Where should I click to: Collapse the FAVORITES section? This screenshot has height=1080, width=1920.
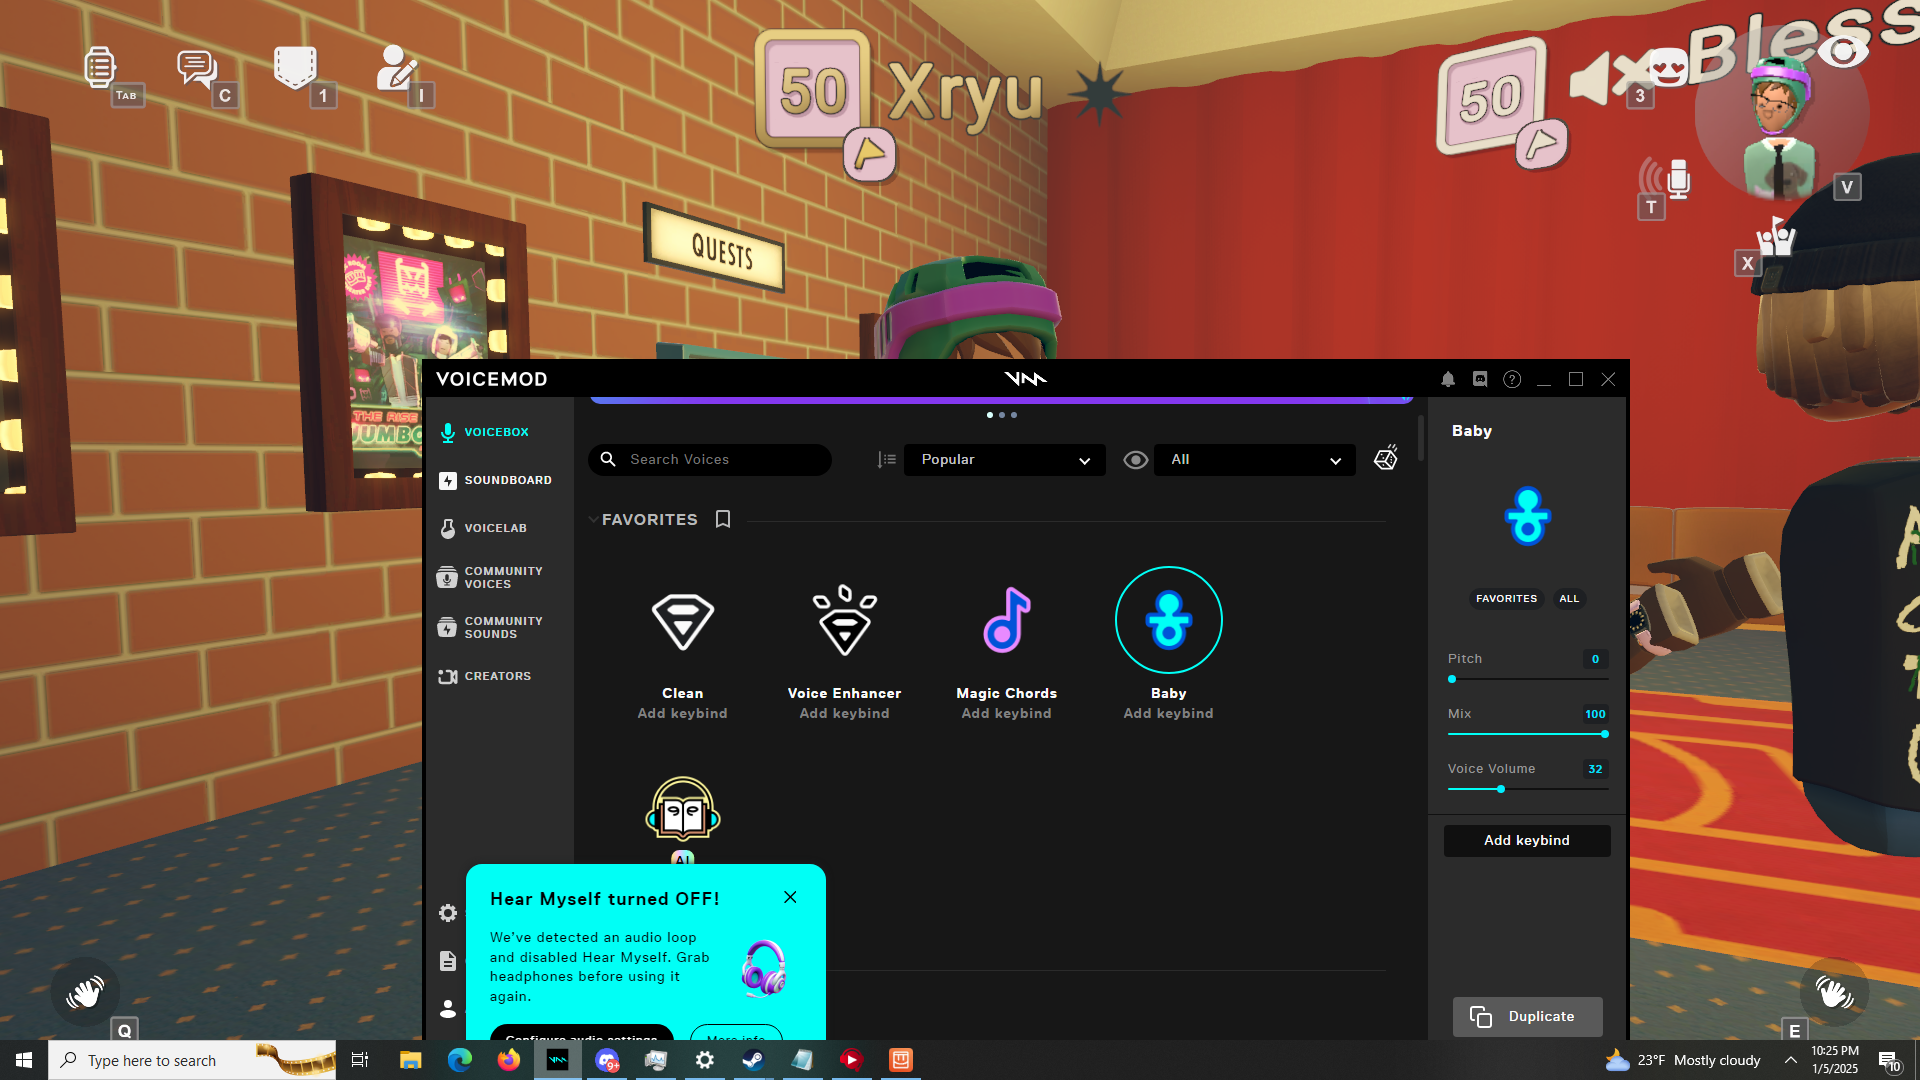point(593,520)
